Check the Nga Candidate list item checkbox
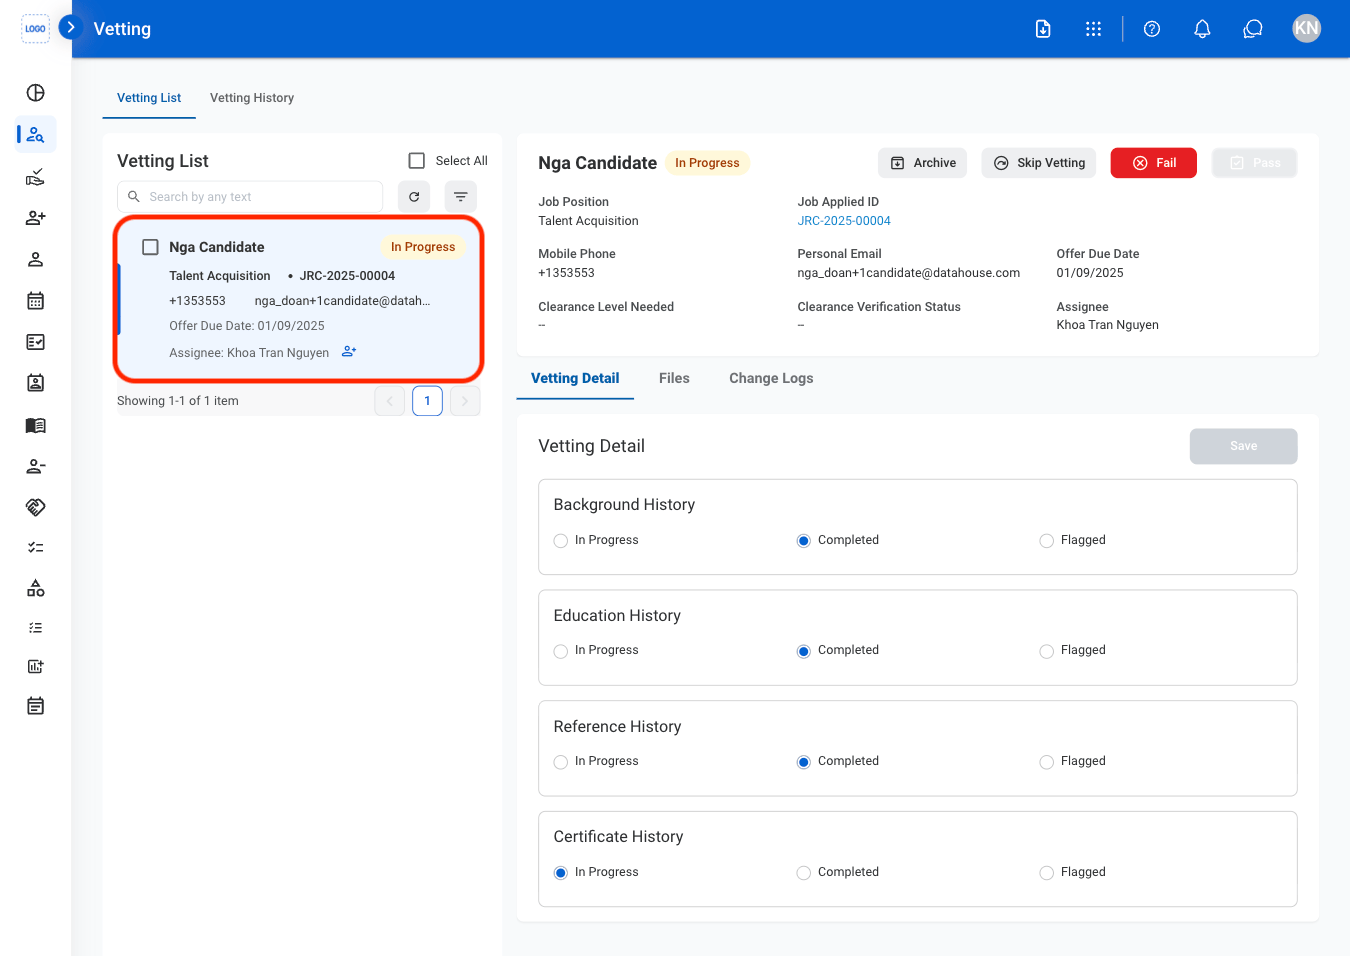 tap(150, 247)
